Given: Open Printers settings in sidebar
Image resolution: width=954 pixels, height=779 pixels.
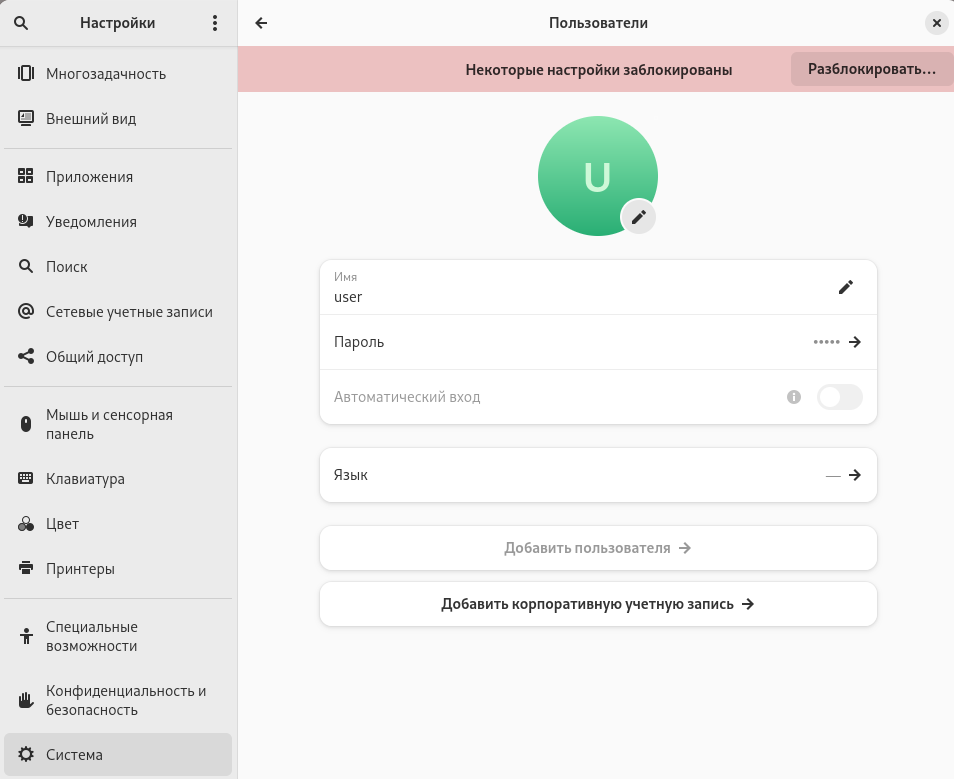Looking at the screenshot, I should (80, 569).
